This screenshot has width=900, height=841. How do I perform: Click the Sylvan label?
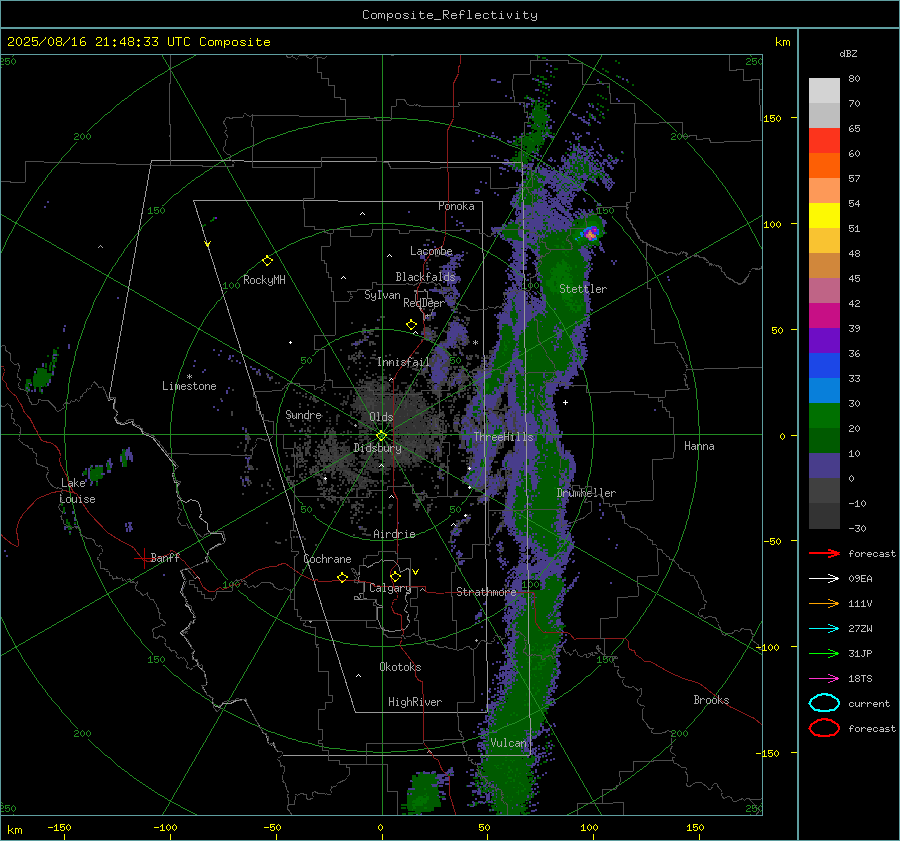[x=382, y=295]
